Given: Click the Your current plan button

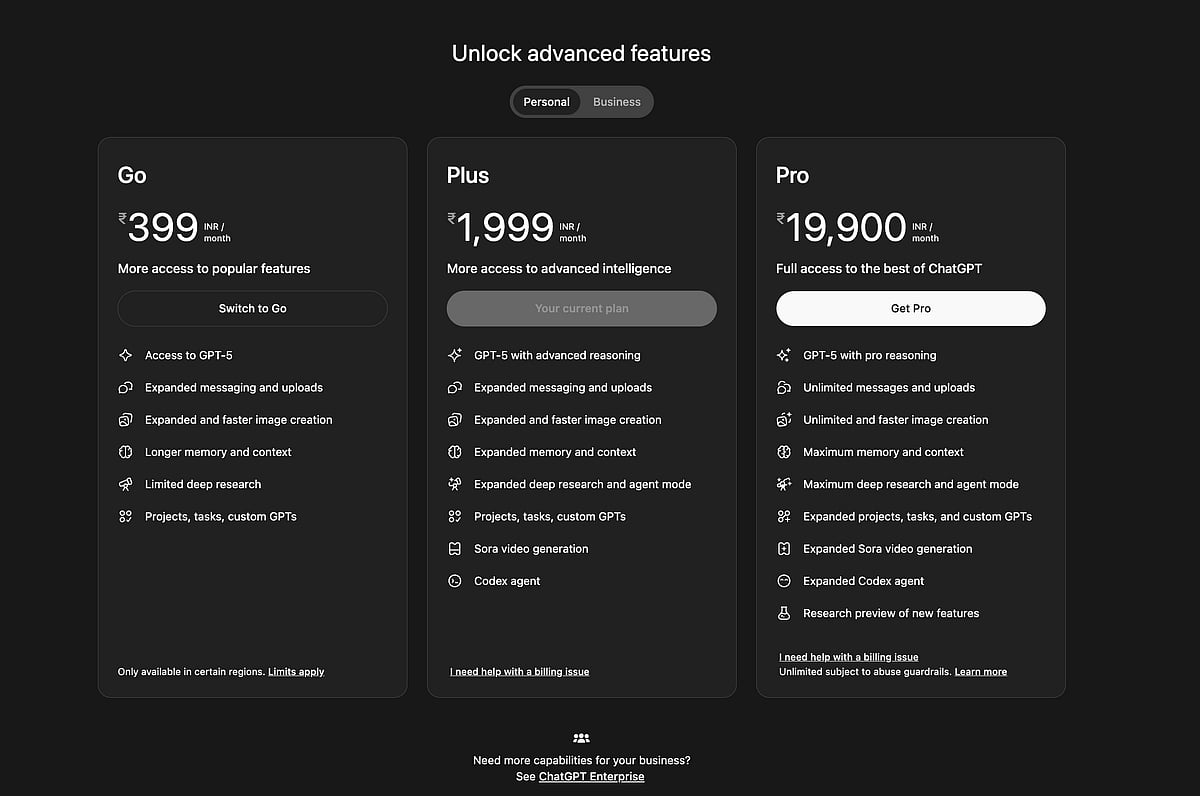Looking at the screenshot, I should click(581, 309).
